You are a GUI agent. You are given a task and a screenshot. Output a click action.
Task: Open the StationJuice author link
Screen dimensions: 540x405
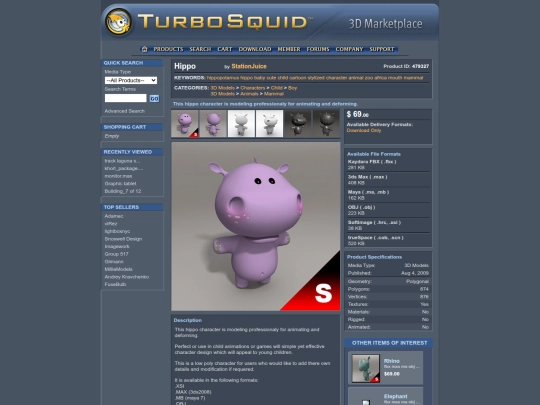[249, 66]
